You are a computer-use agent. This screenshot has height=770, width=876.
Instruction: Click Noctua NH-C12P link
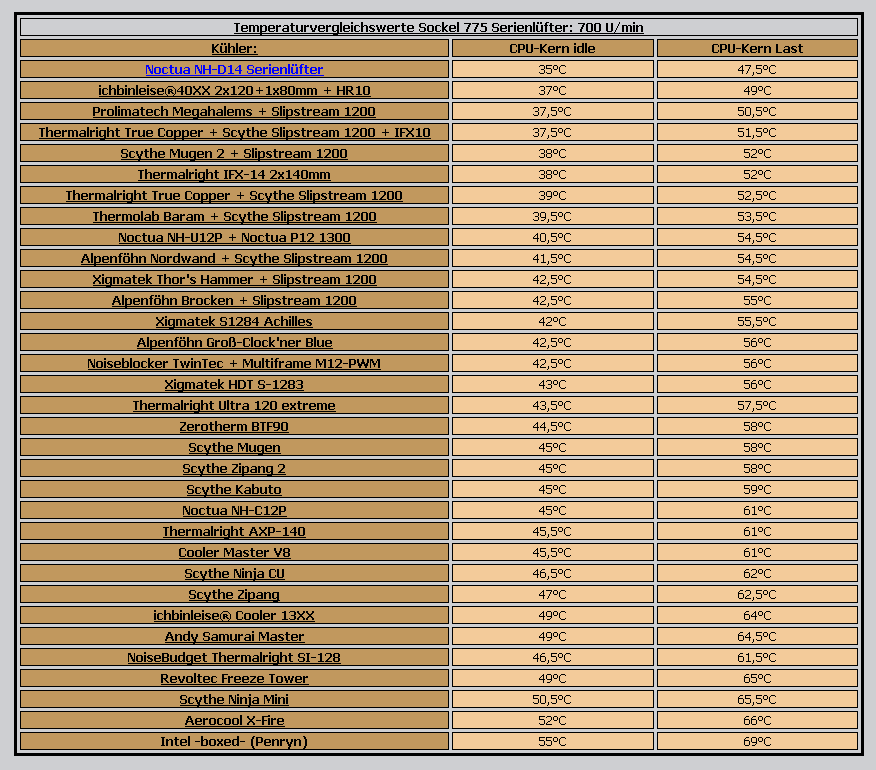tap(234, 510)
